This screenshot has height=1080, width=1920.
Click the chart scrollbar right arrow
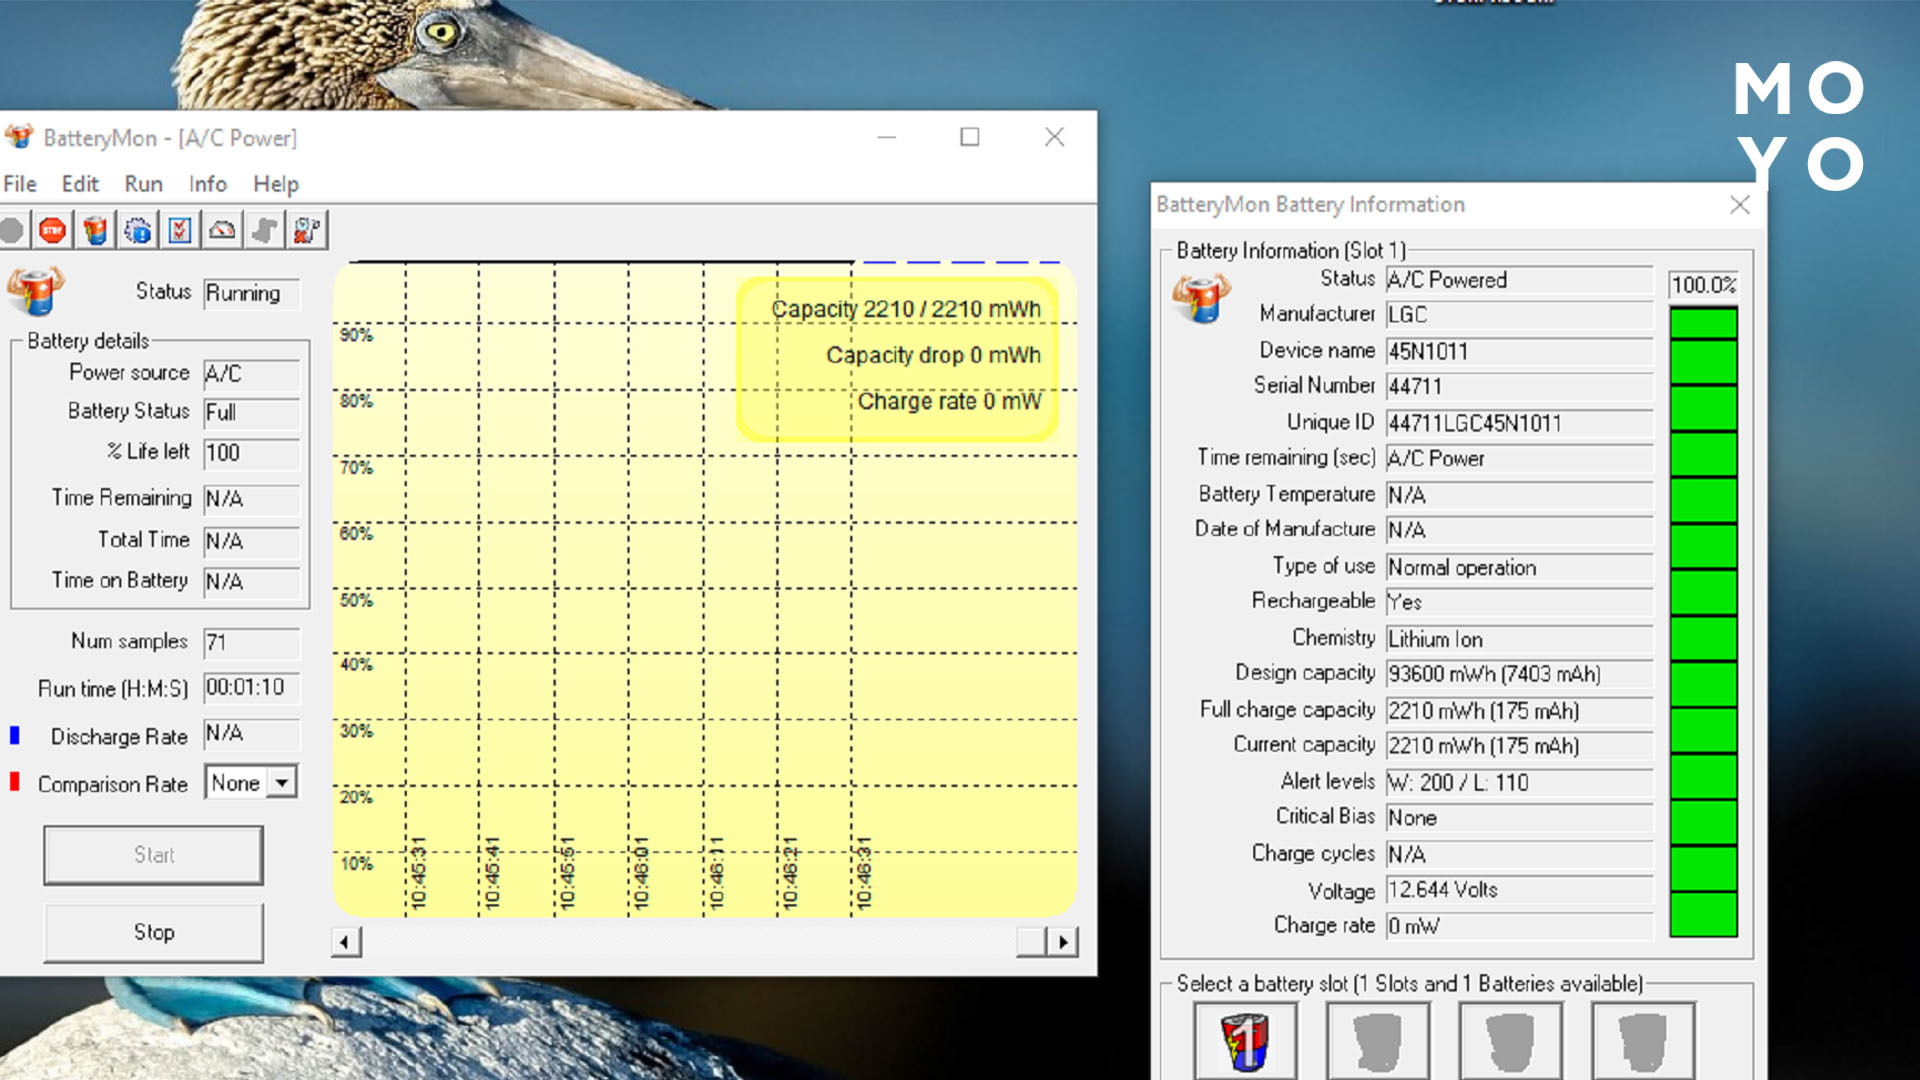[1063, 942]
